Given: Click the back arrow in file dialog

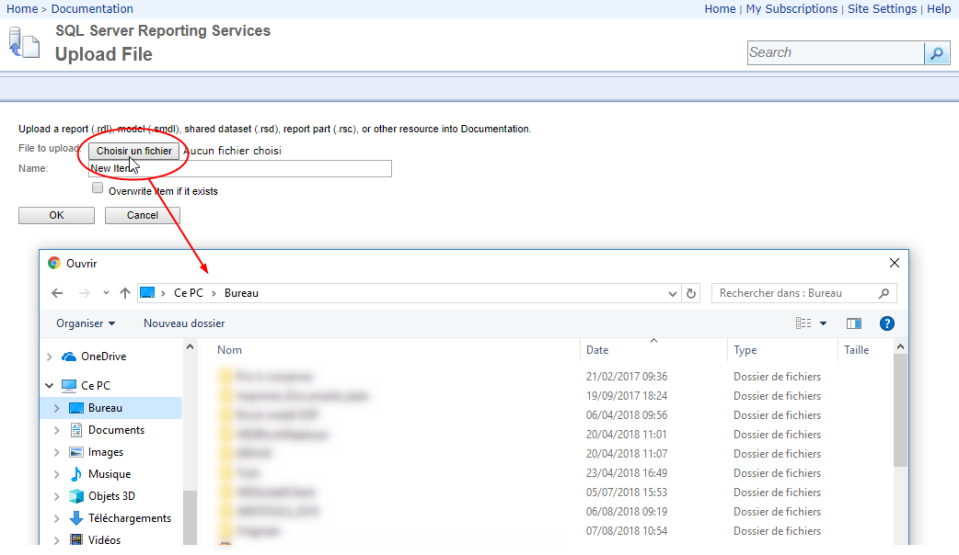Looking at the screenshot, I should tap(57, 293).
